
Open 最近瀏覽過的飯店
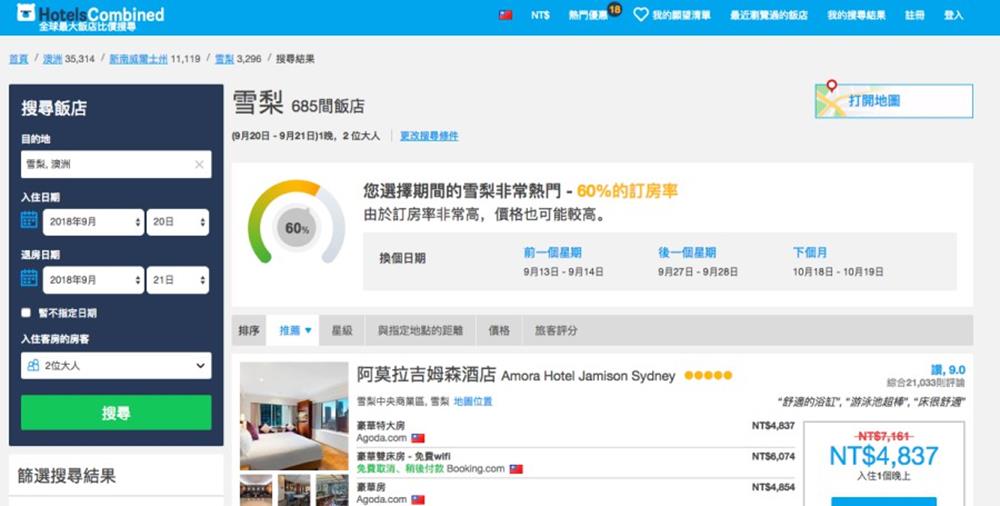[x=768, y=15]
